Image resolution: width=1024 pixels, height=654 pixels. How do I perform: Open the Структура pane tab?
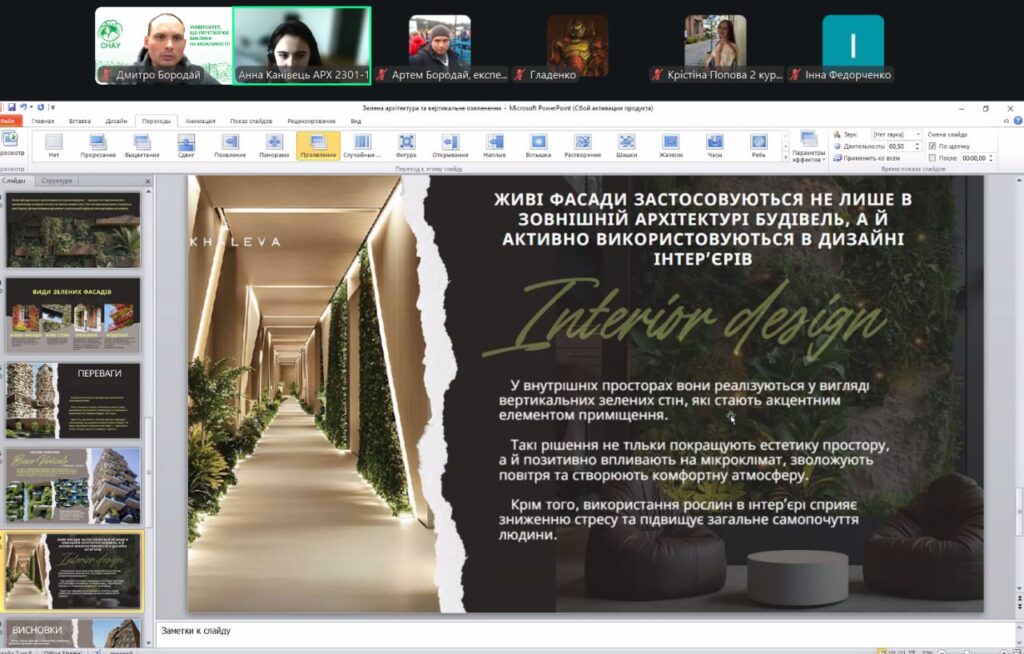56,181
